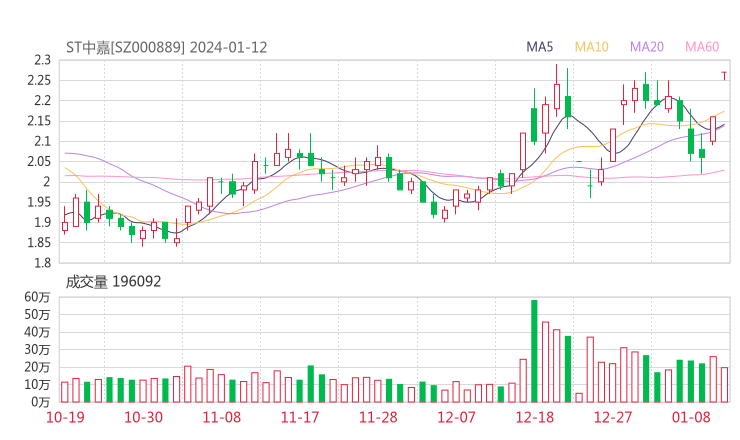
Task: Click the 12-07 date label
Action: (x=456, y=417)
